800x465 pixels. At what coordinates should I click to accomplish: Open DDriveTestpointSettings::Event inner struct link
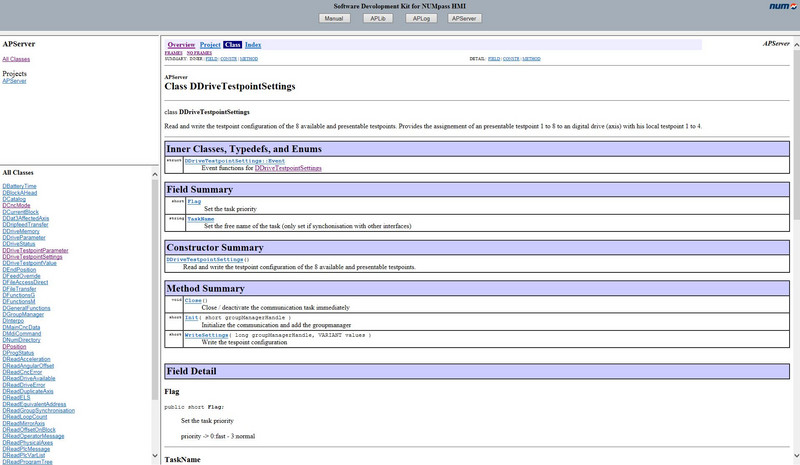click(235, 161)
